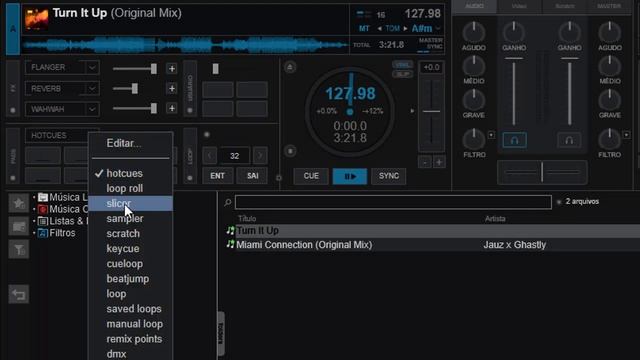Open Editar... in pads menu
The image size is (640, 360).
coord(124,143)
